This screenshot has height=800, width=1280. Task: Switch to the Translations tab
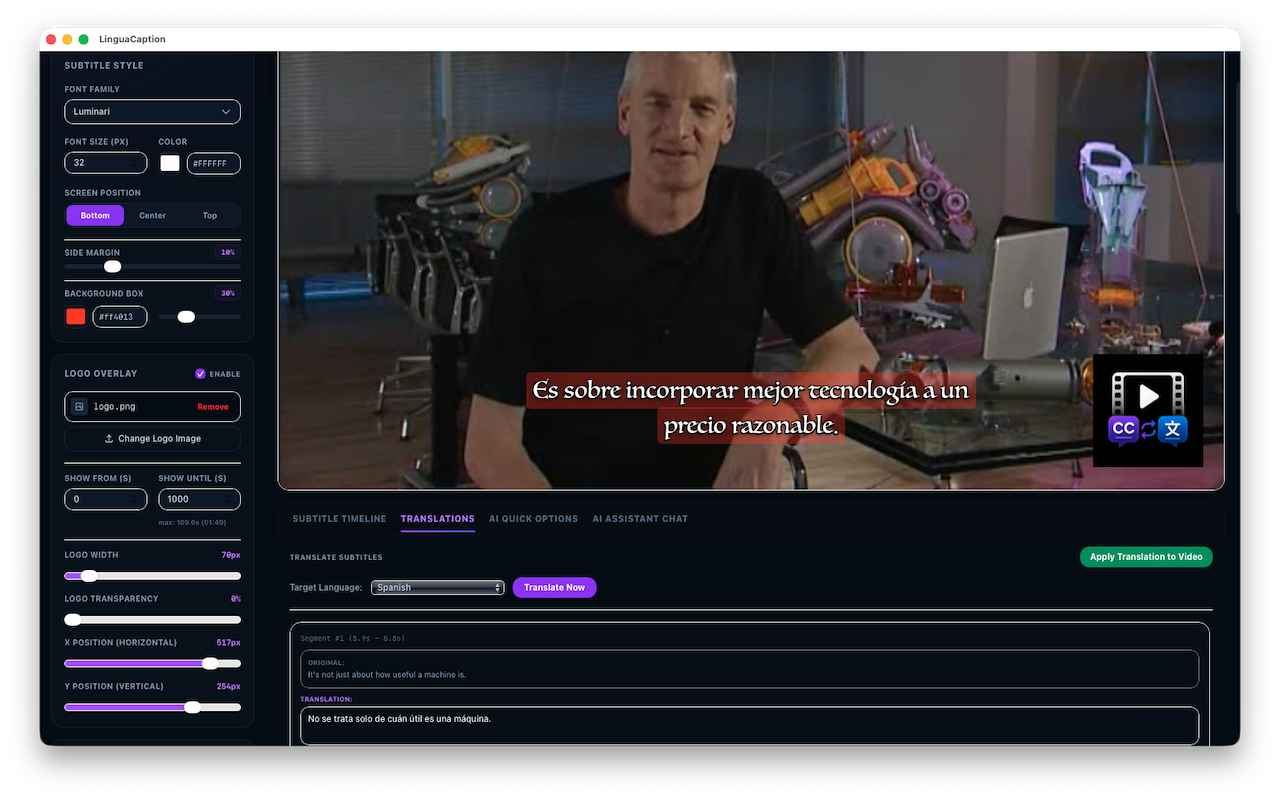click(x=437, y=519)
